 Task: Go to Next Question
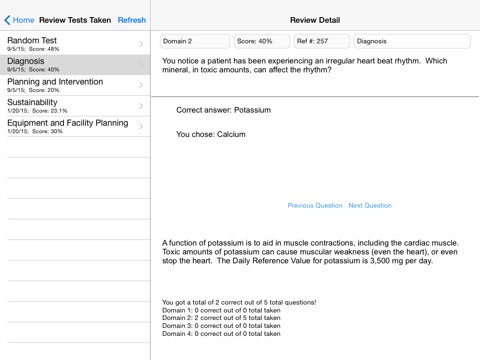pos(370,205)
